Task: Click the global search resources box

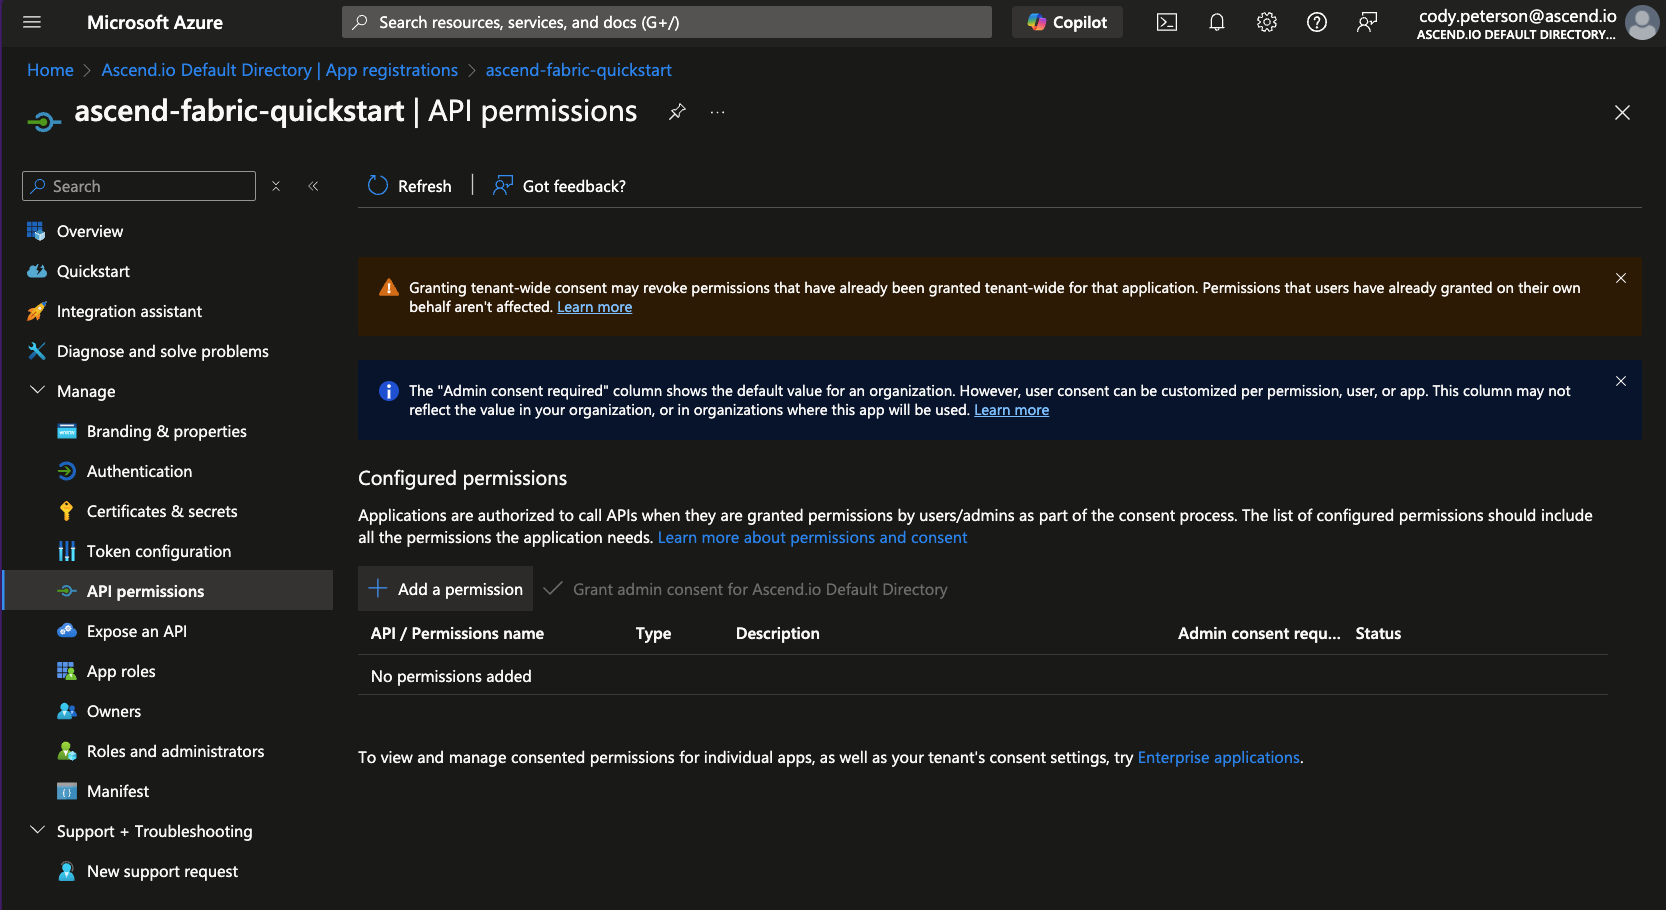Action: coord(667,22)
